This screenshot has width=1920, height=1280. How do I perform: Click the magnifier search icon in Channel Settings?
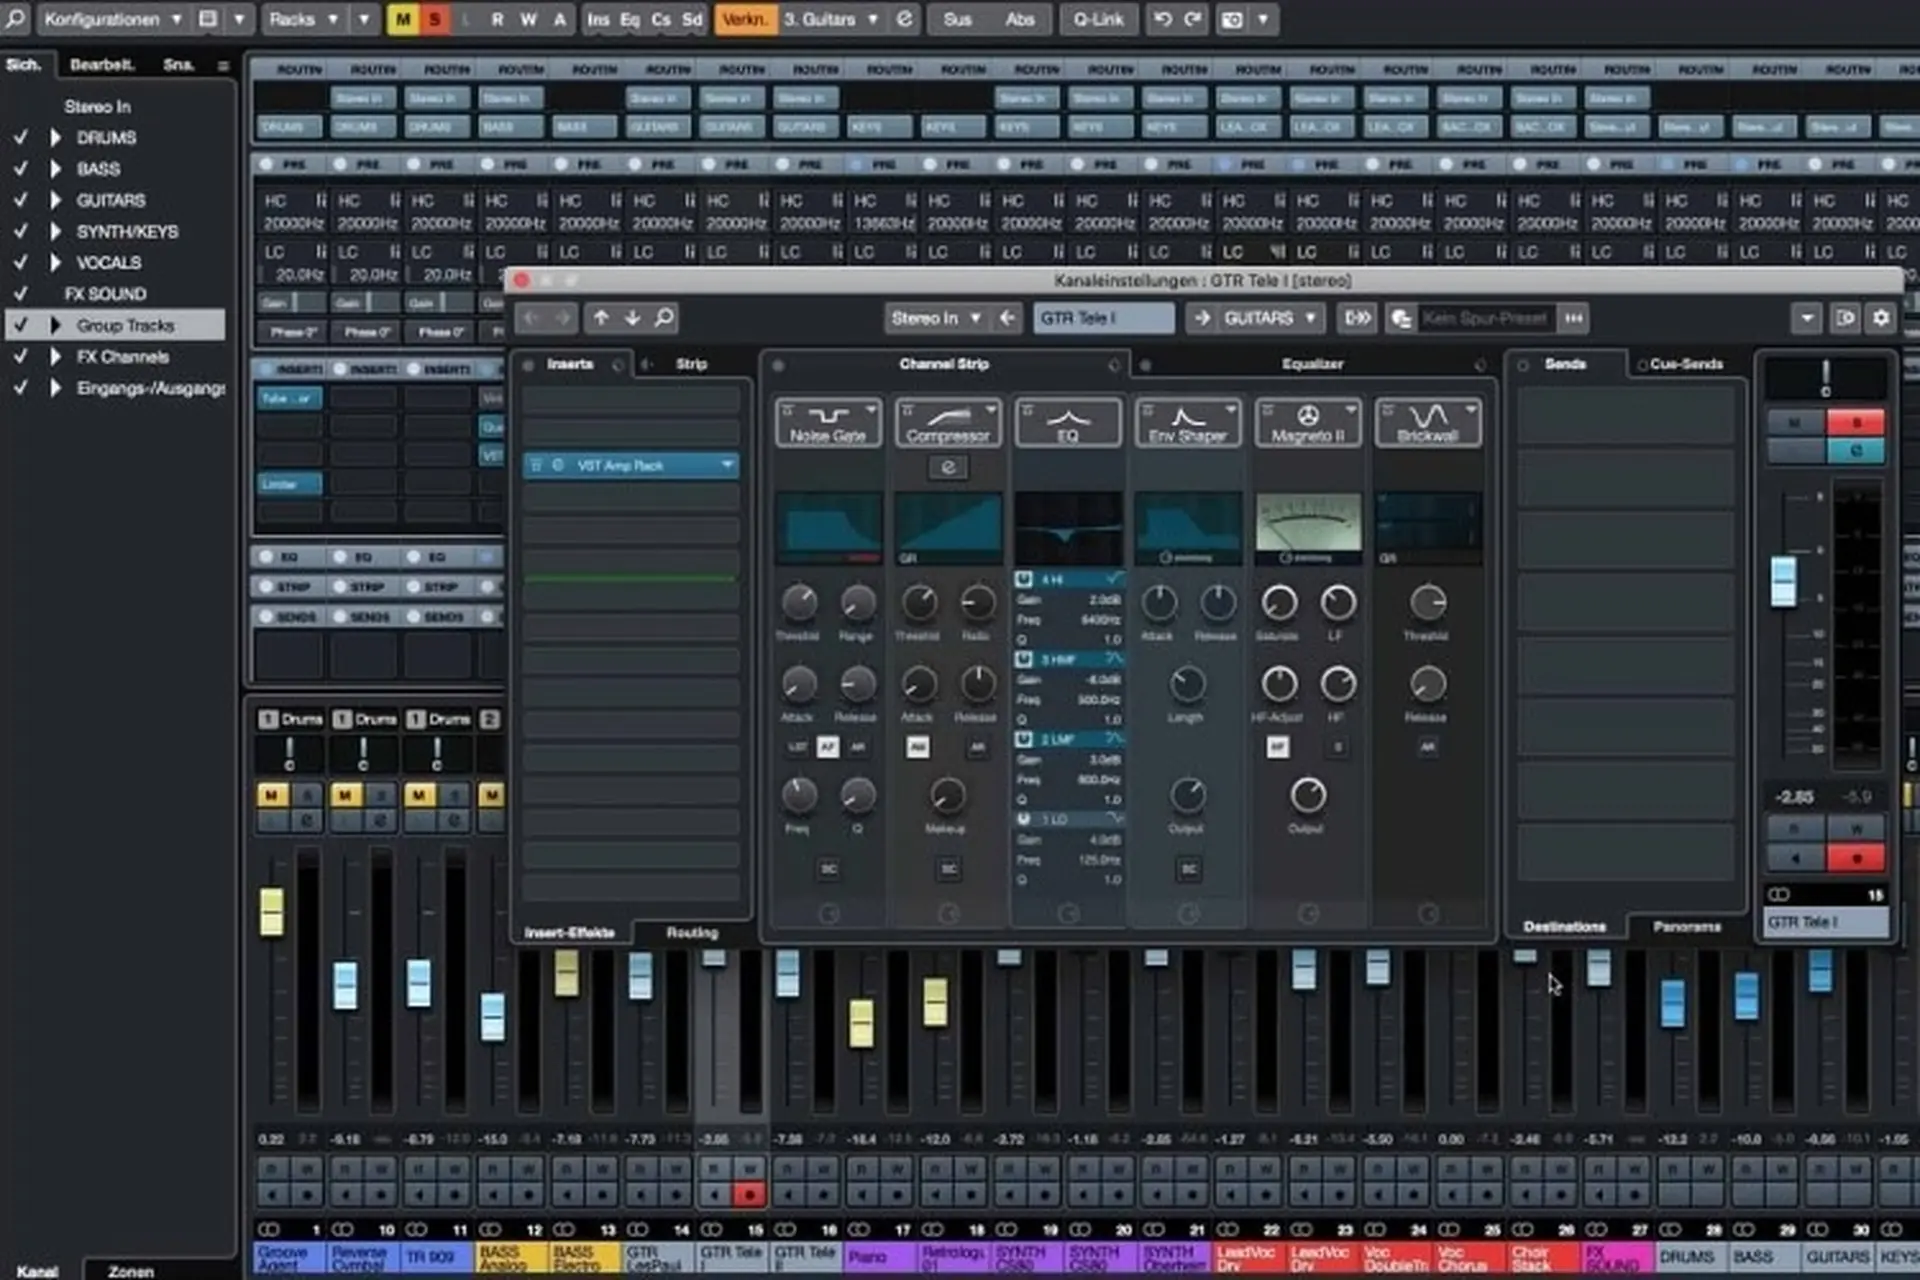[x=662, y=318]
